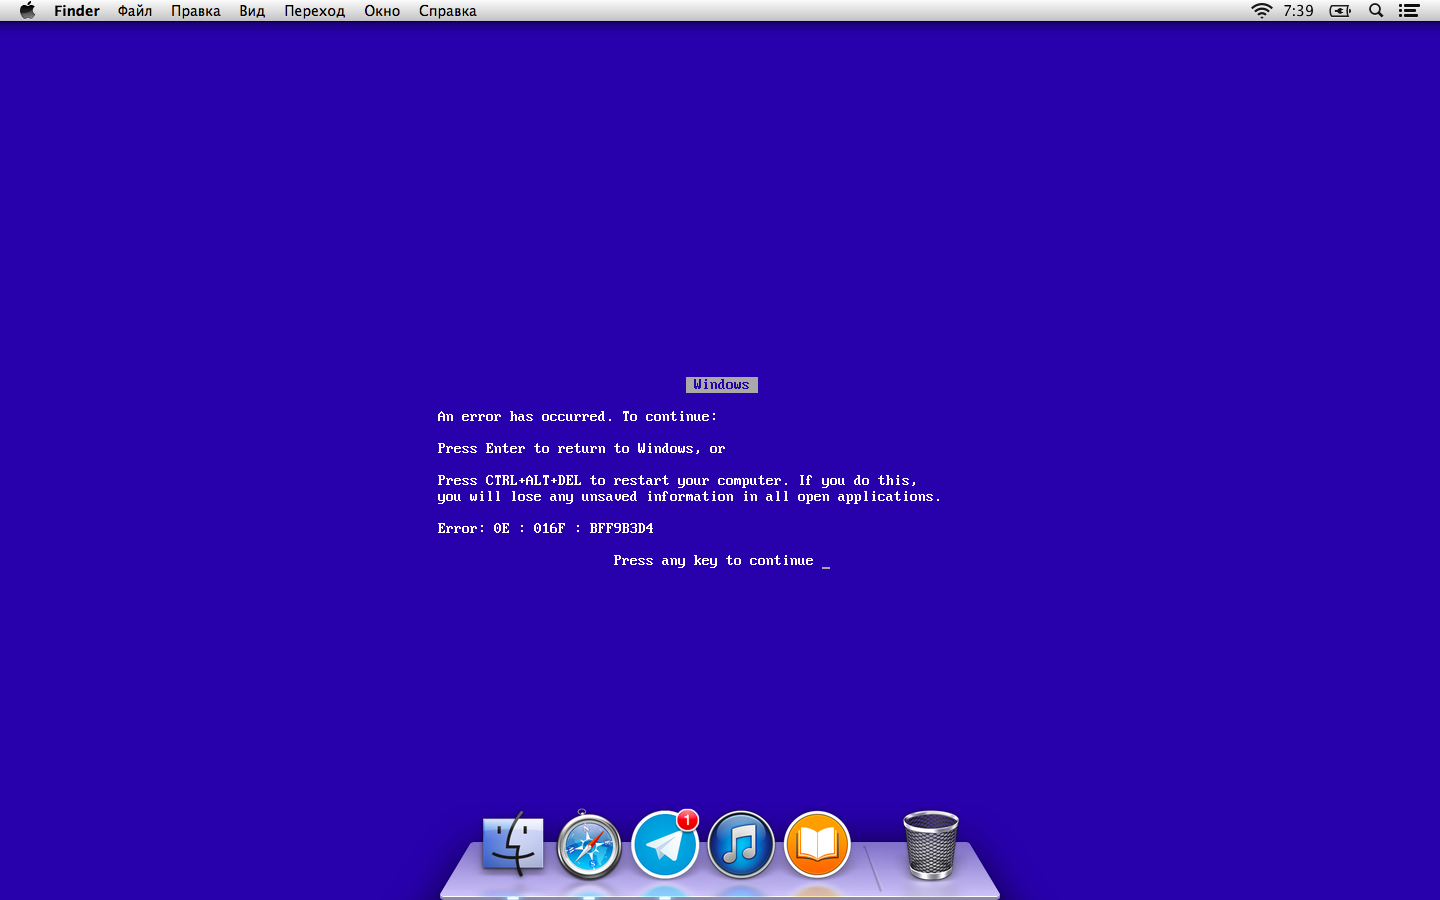The height and width of the screenshot is (900, 1440).
Task: Show Wi-Fi status in menu bar
Action: (x=1262, y=11)
